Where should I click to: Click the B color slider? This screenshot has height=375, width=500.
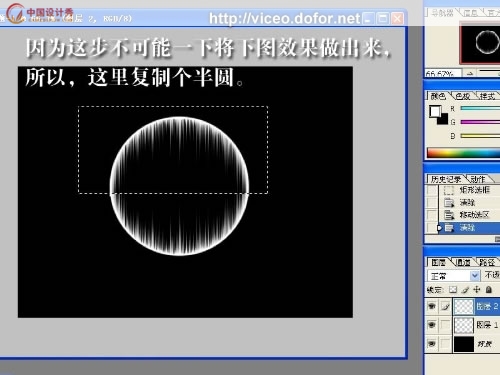(x=480, y=136)
